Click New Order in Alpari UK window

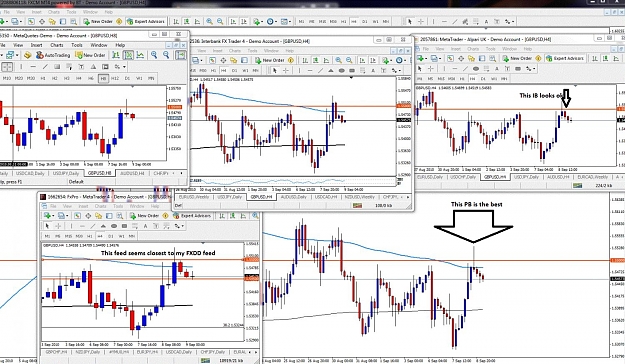coord(517,58)
